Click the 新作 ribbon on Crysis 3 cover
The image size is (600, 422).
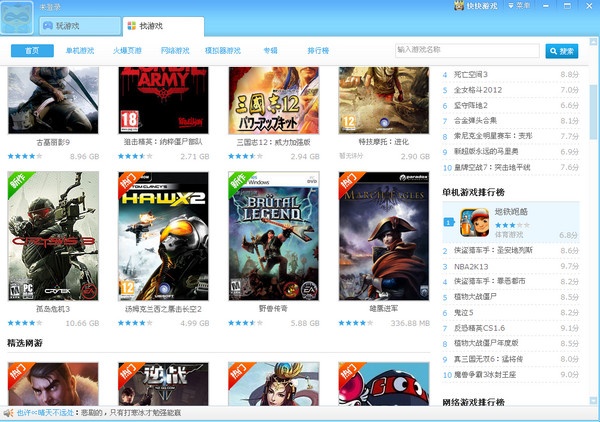[18, 182]
